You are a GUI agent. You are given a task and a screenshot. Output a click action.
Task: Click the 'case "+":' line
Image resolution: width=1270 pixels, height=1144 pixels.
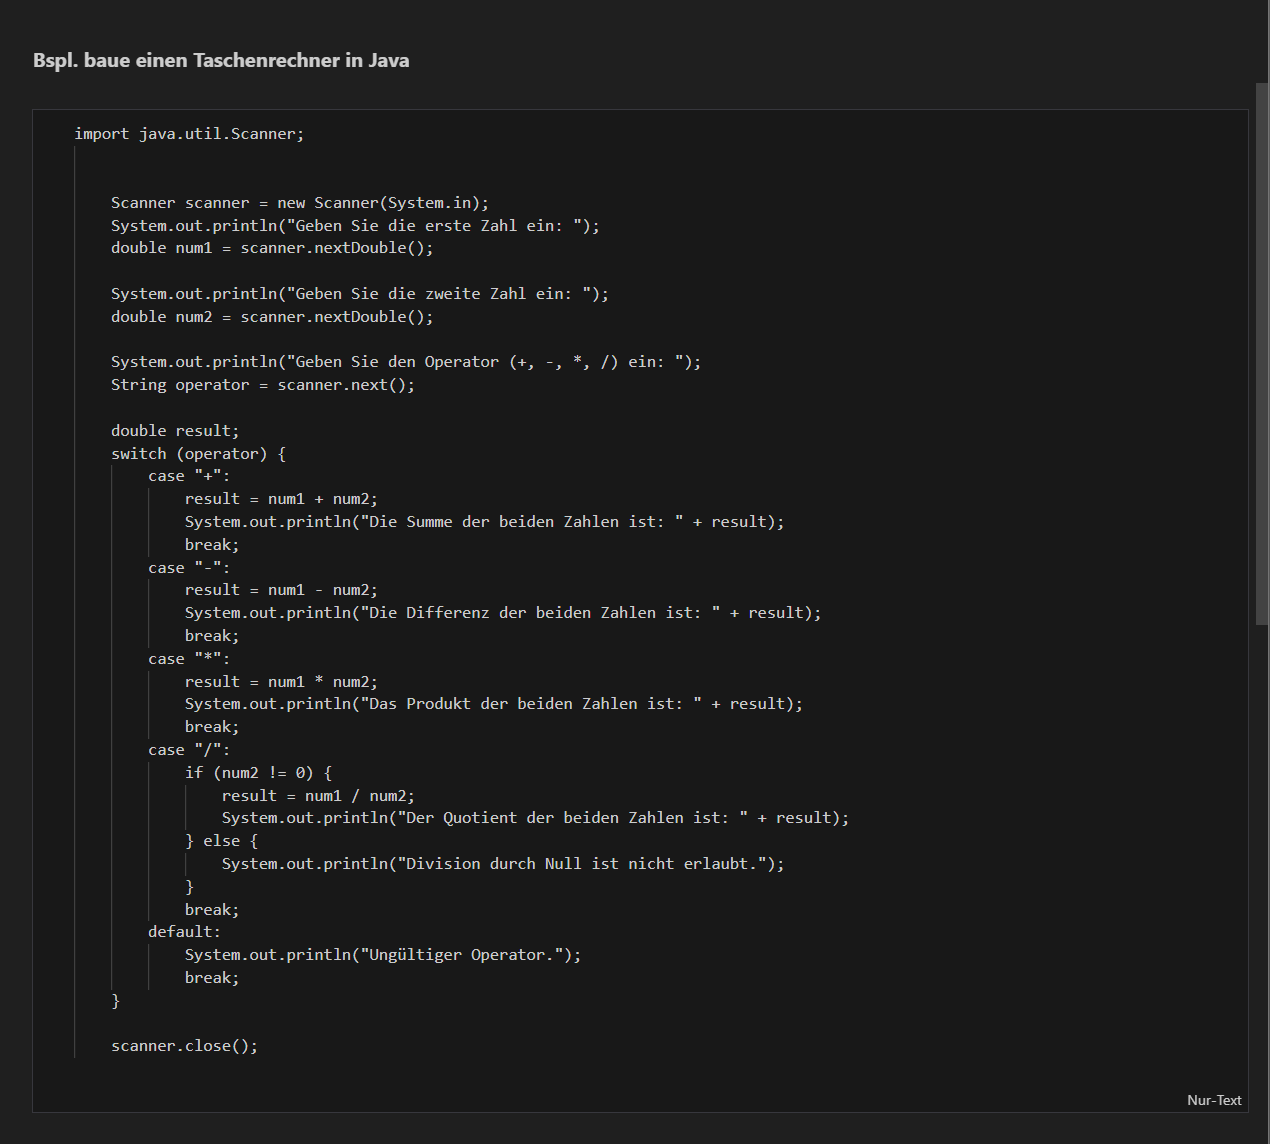[189, 477]
